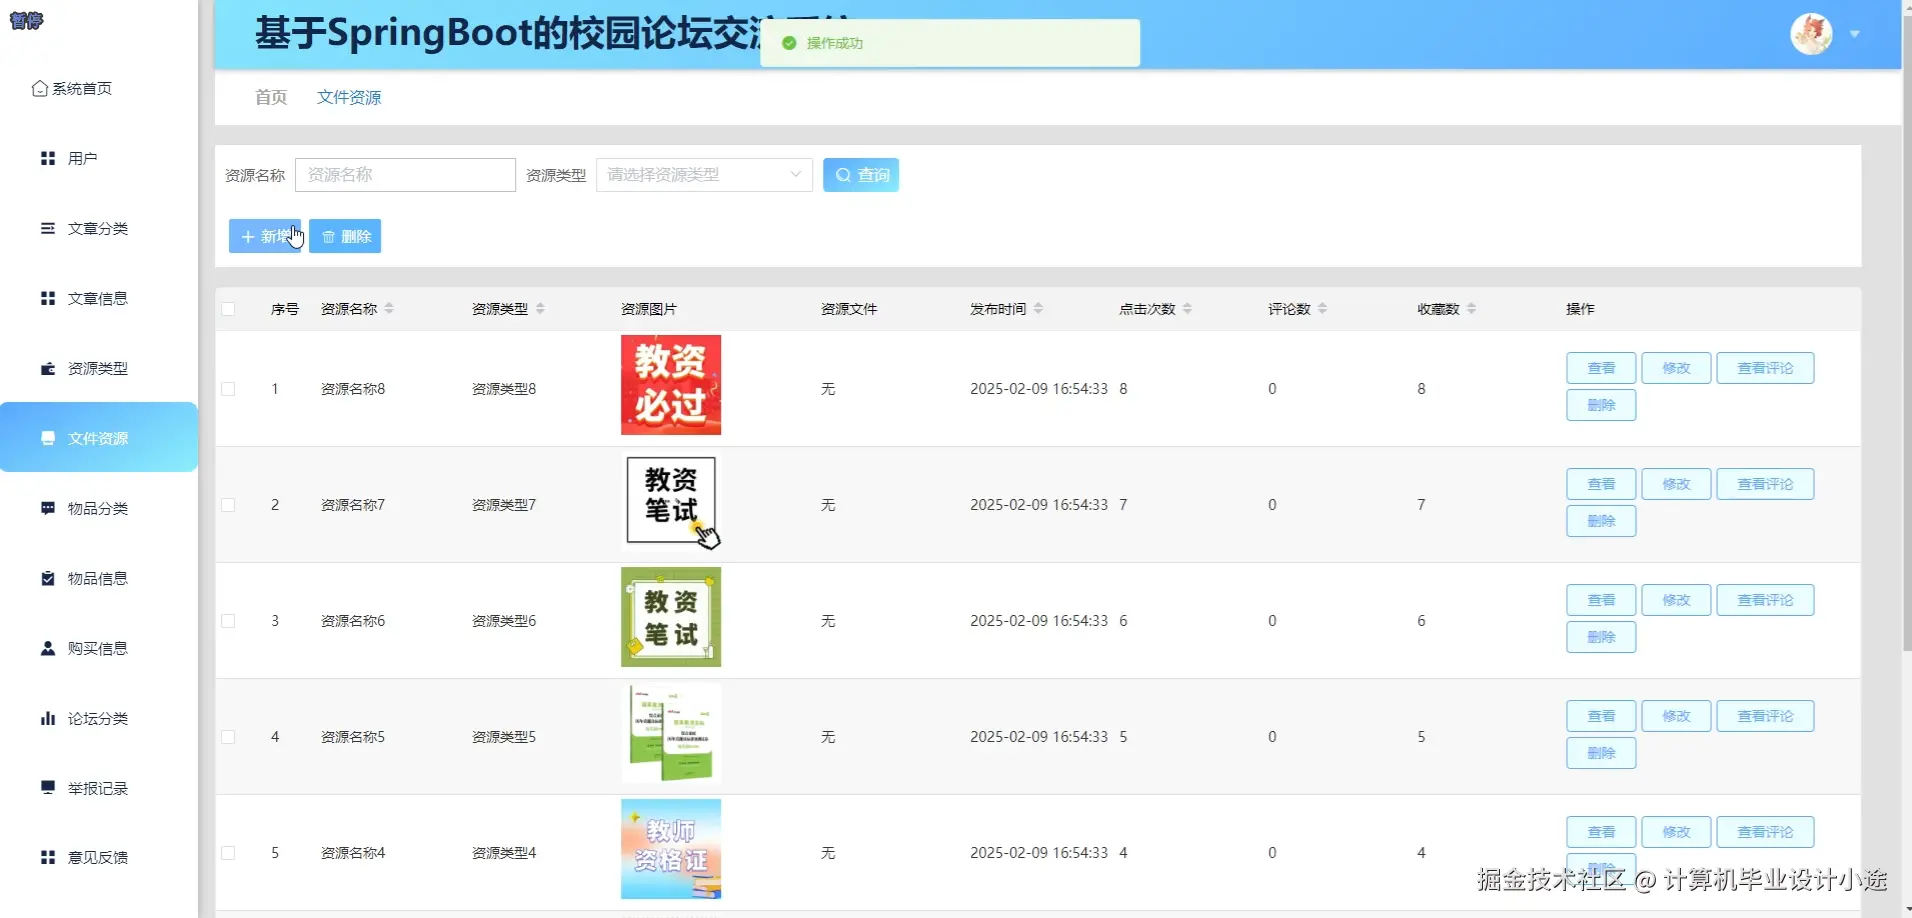Open the 资源名称6 green 教资笔试 thumbnail
This screenshot has height=918, width=1912.
pos(671,617)
